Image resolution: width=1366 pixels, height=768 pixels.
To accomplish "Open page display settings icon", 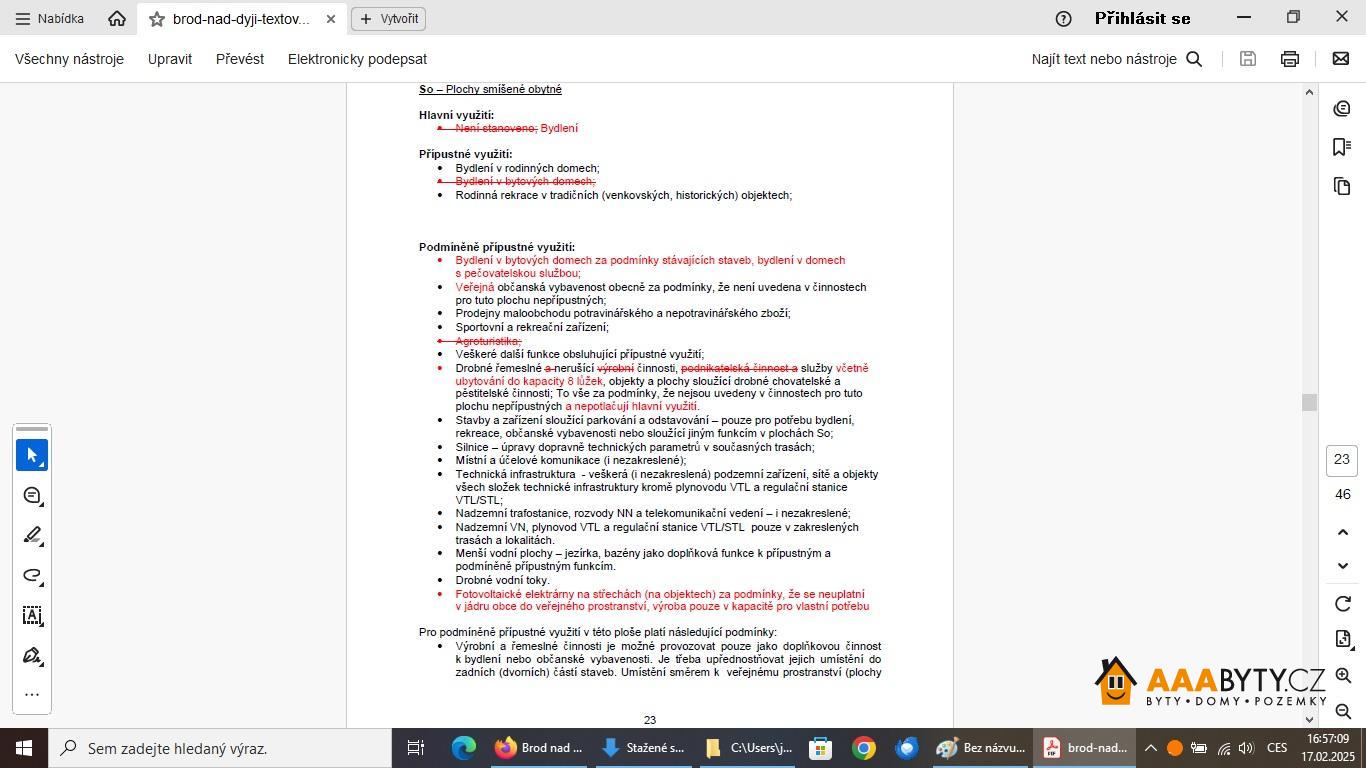I will point(1343,639).
